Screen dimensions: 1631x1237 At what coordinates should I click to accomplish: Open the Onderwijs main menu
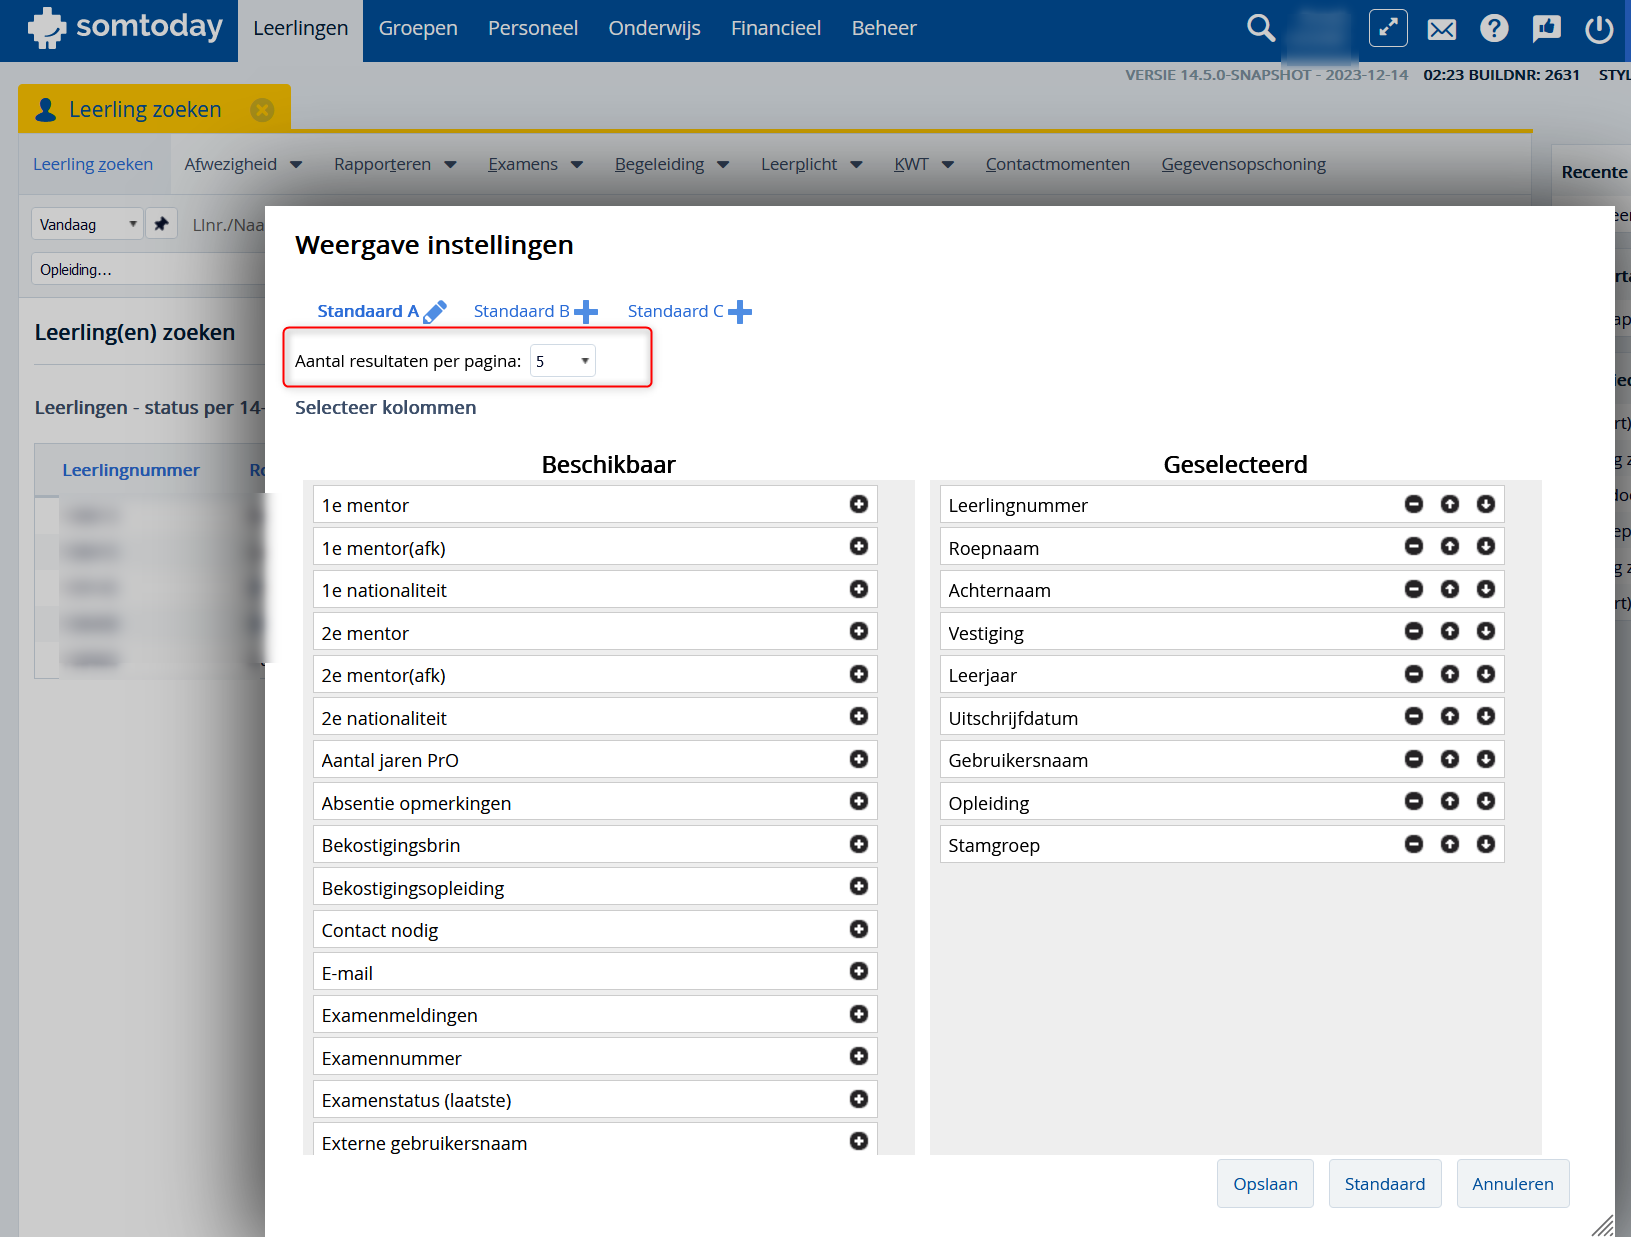[654, 29]
